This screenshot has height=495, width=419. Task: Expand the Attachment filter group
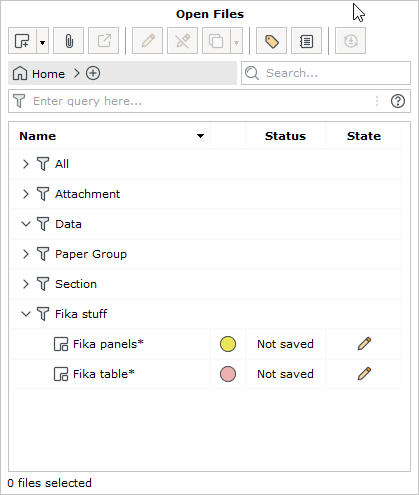pyautogui.click(x=26, y=194)
